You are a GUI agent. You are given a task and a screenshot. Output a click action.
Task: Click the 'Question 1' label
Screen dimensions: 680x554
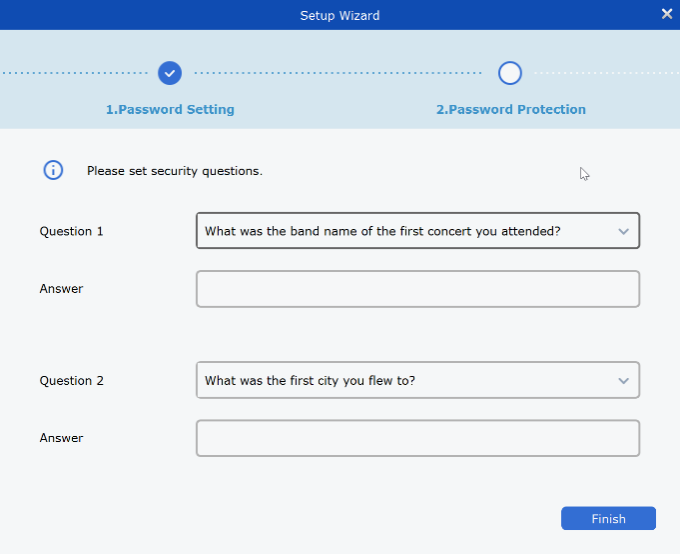point(72,231)
